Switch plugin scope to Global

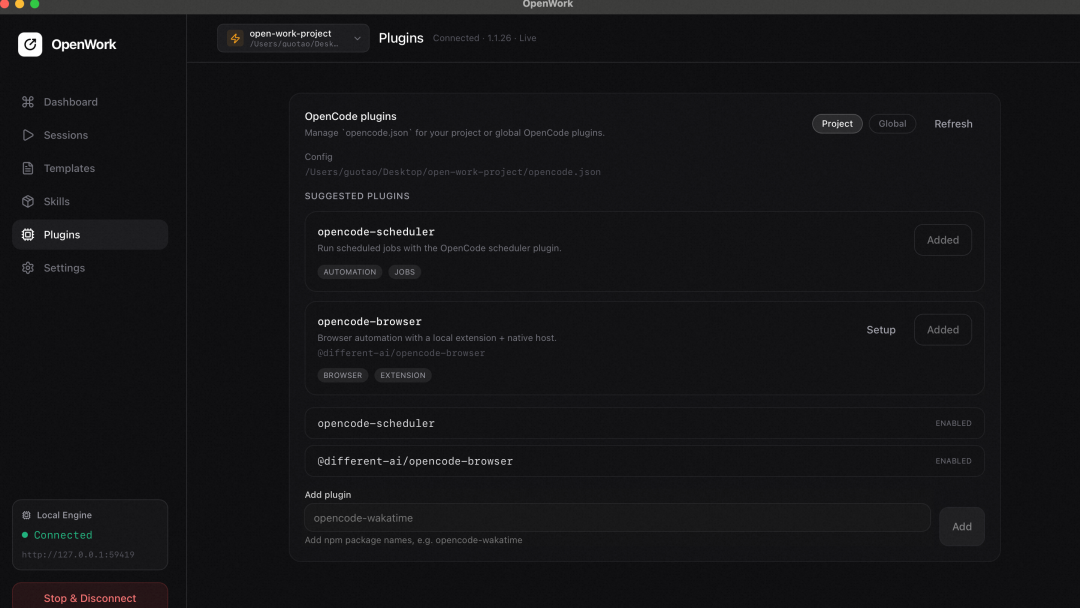point(892,124)
